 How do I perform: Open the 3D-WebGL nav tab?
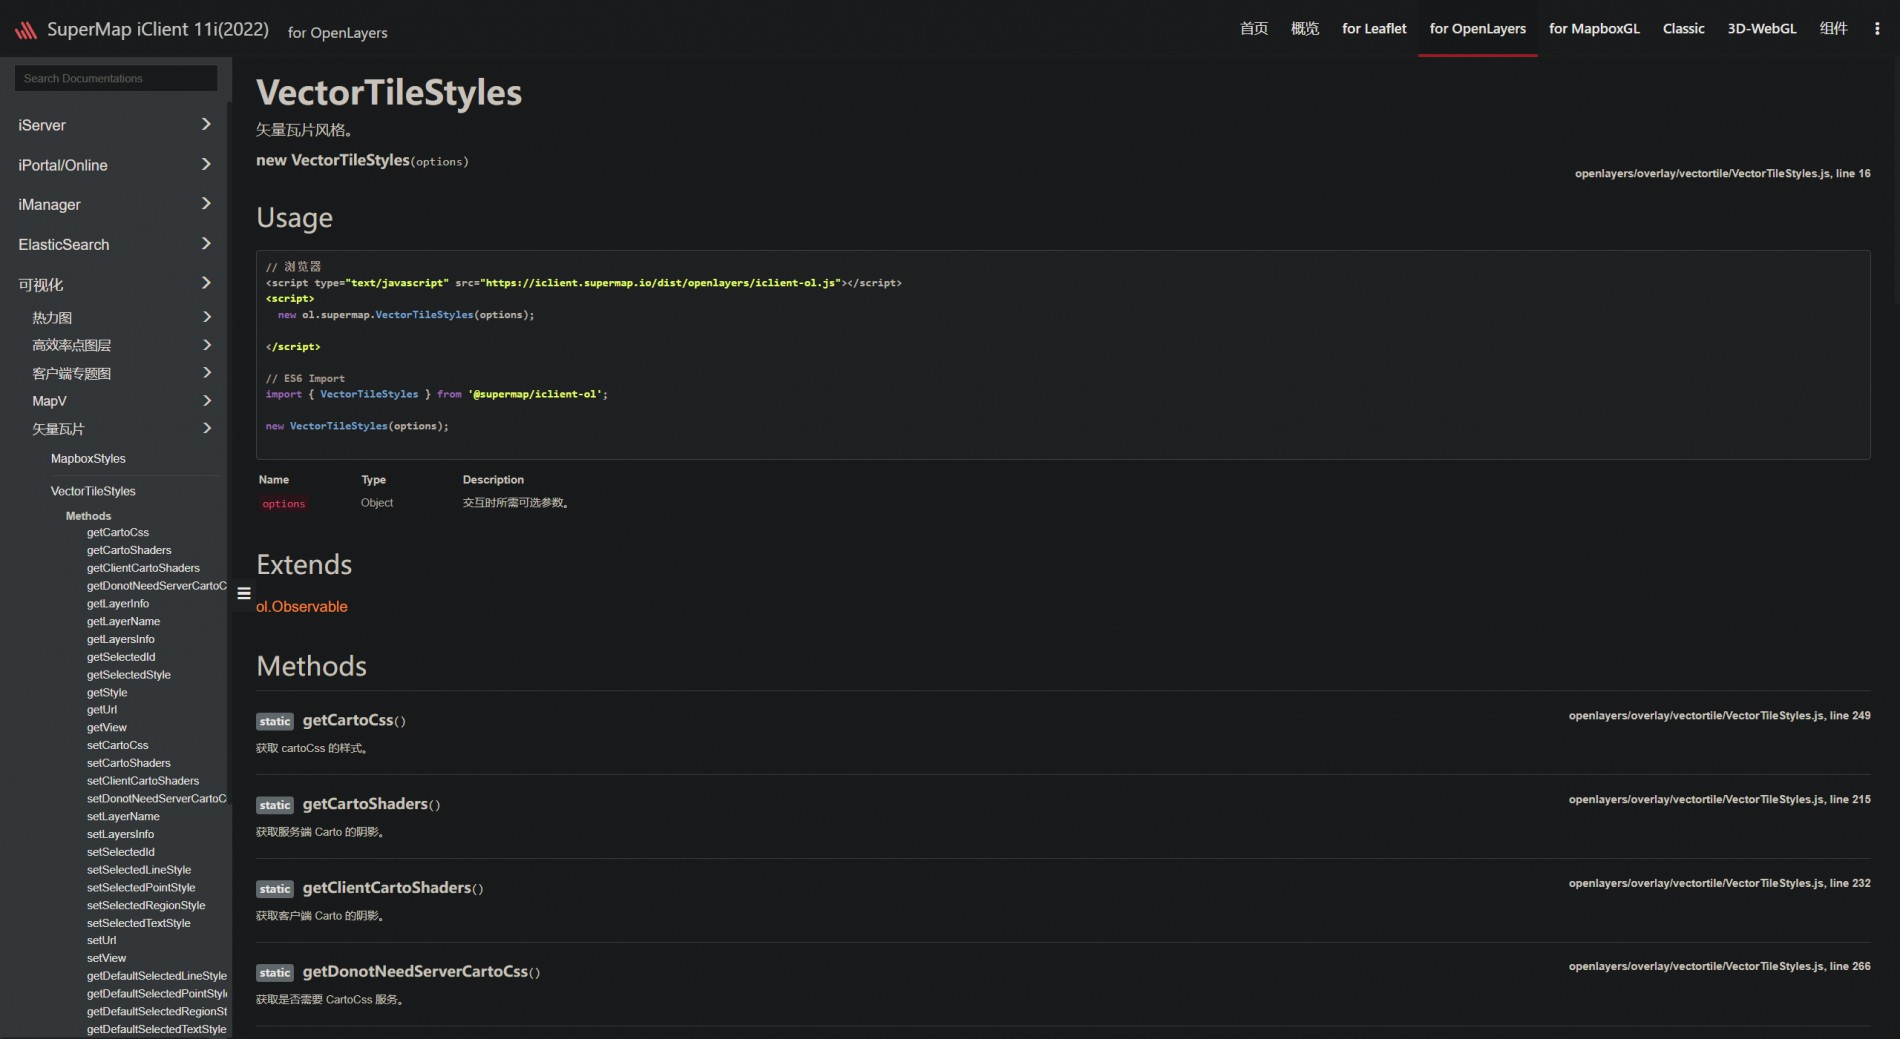tap(1762, 29)
